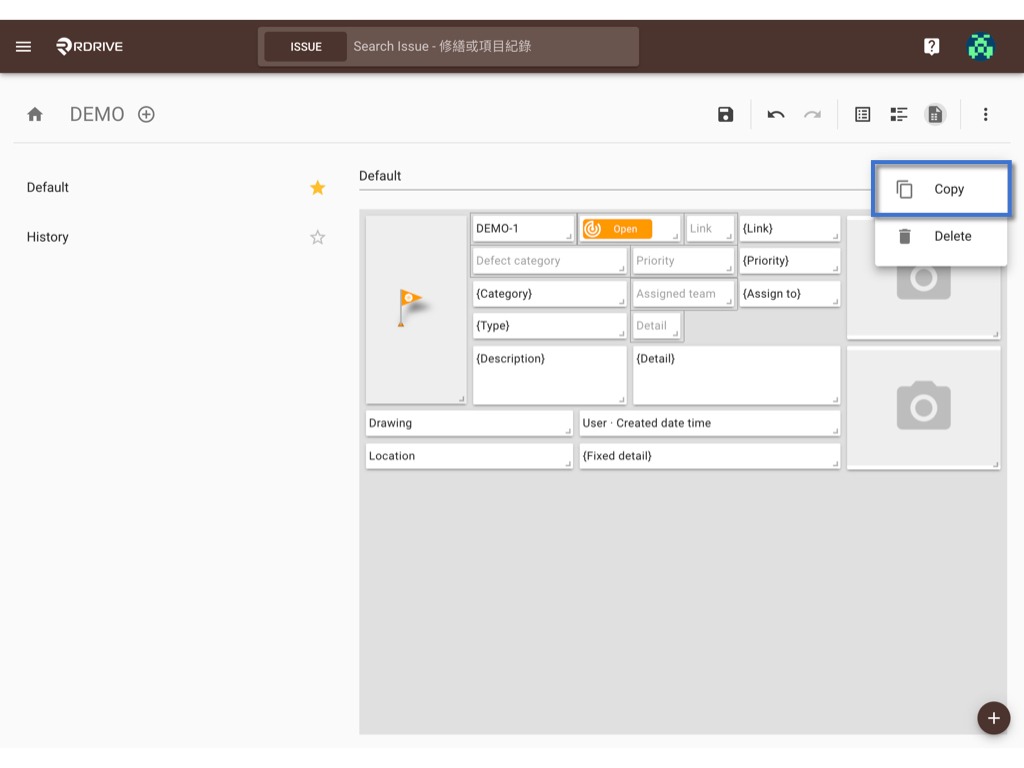Undo the last change
The width and height of the screenshot is (1024, 768).
click(x=775, y=115)
